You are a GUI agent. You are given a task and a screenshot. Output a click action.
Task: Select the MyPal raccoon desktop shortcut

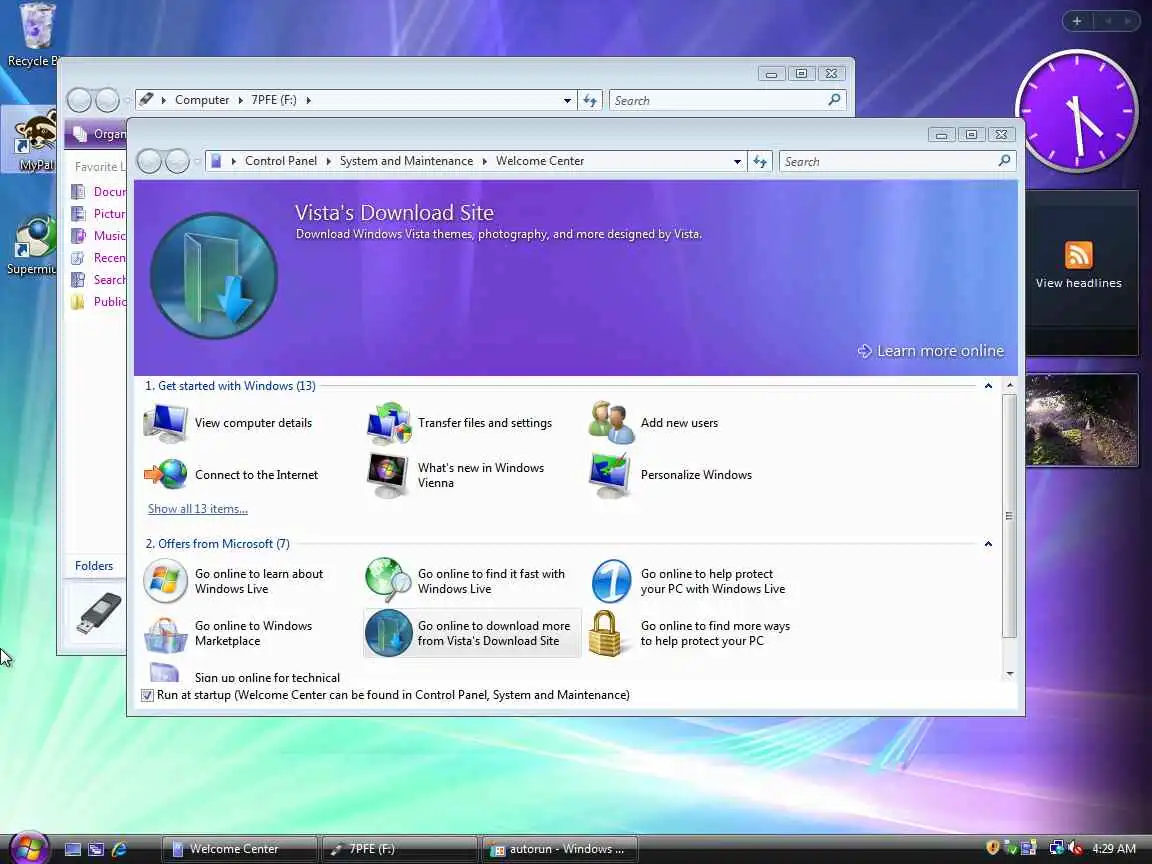(x=34, y=140)
